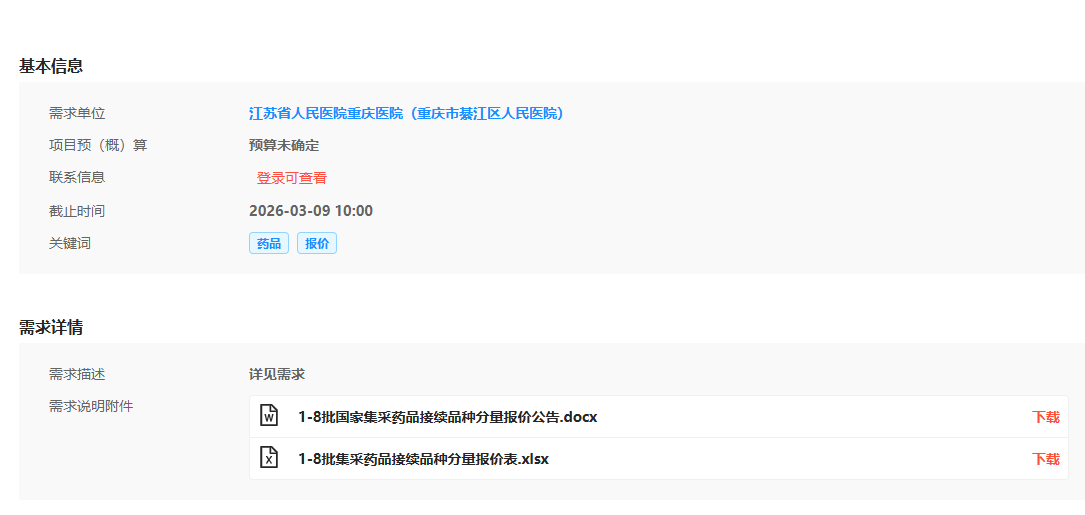
Task: Select the 药品 keyword tag
Action: click(x=268, y=243)
